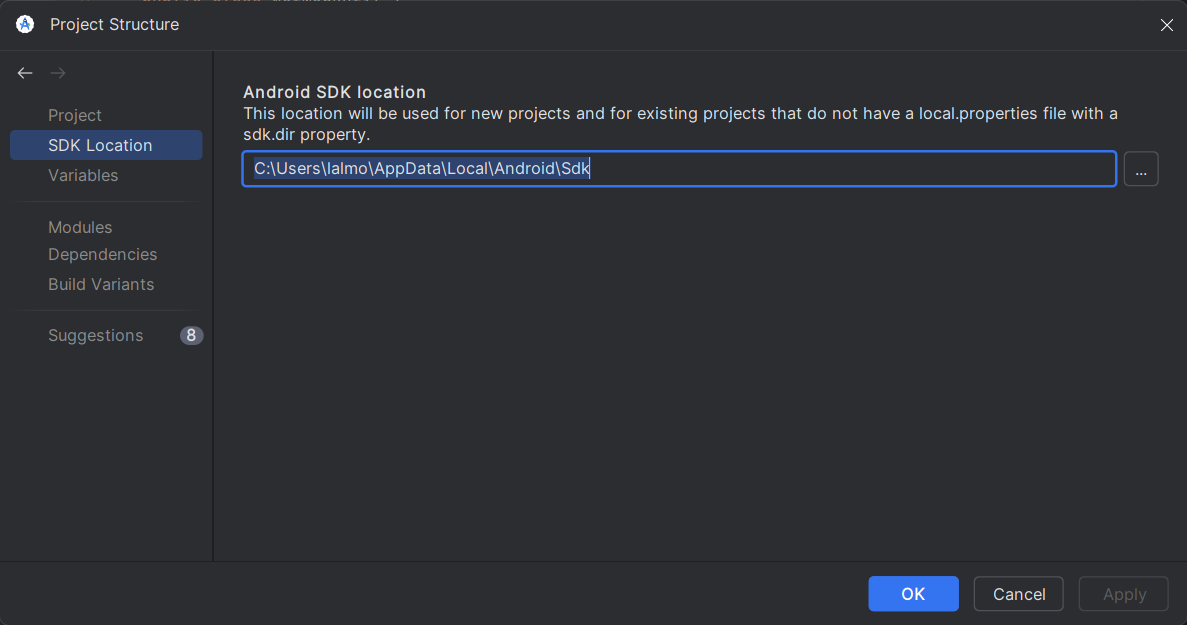Close the Project Structure dialog
Image resolution: width=1187 pixels, height=625 pixels.
pyautogui.click(x=1167, y=25)
